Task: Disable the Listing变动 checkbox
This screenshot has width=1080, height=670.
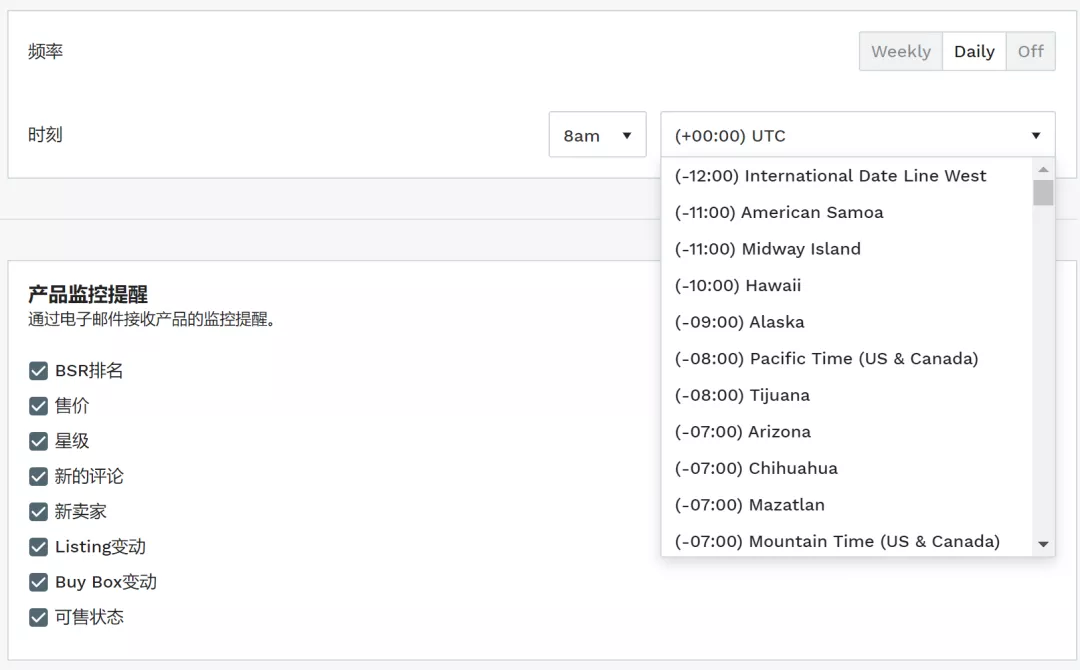Action: pyautogui.click(x=38, y=547)
